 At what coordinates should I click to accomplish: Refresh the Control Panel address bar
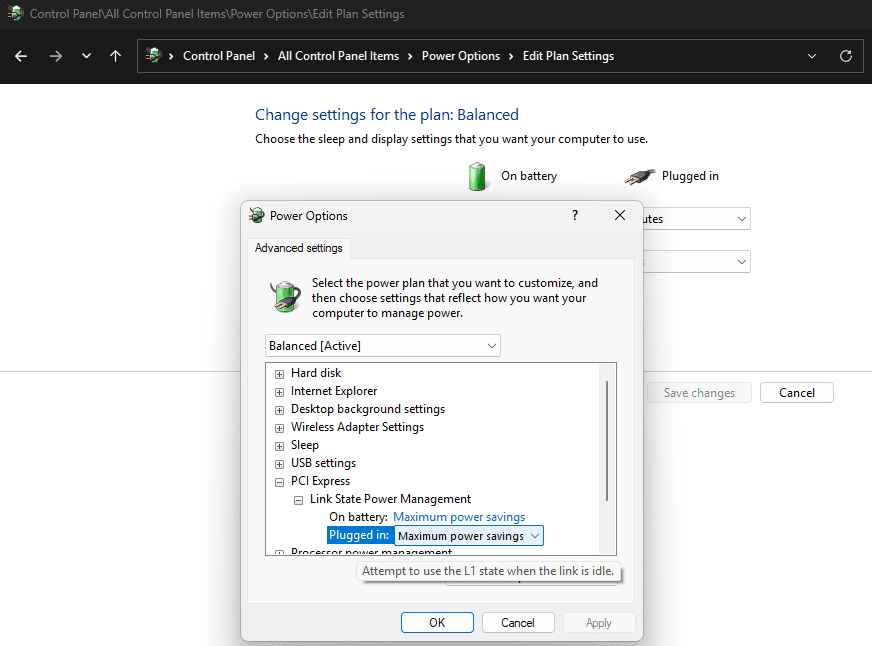pyautogui.click(x=846, y=56)
